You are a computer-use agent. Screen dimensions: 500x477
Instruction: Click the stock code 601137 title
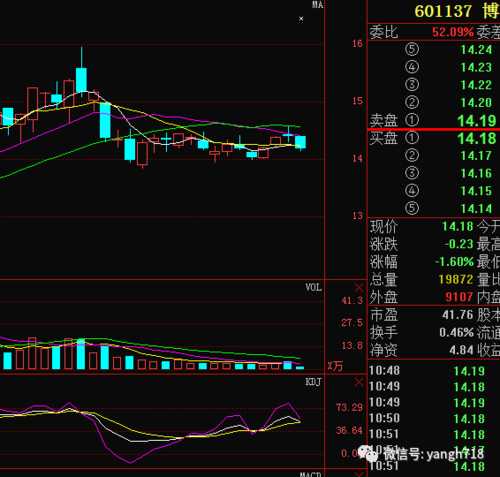tap(443, 11)
